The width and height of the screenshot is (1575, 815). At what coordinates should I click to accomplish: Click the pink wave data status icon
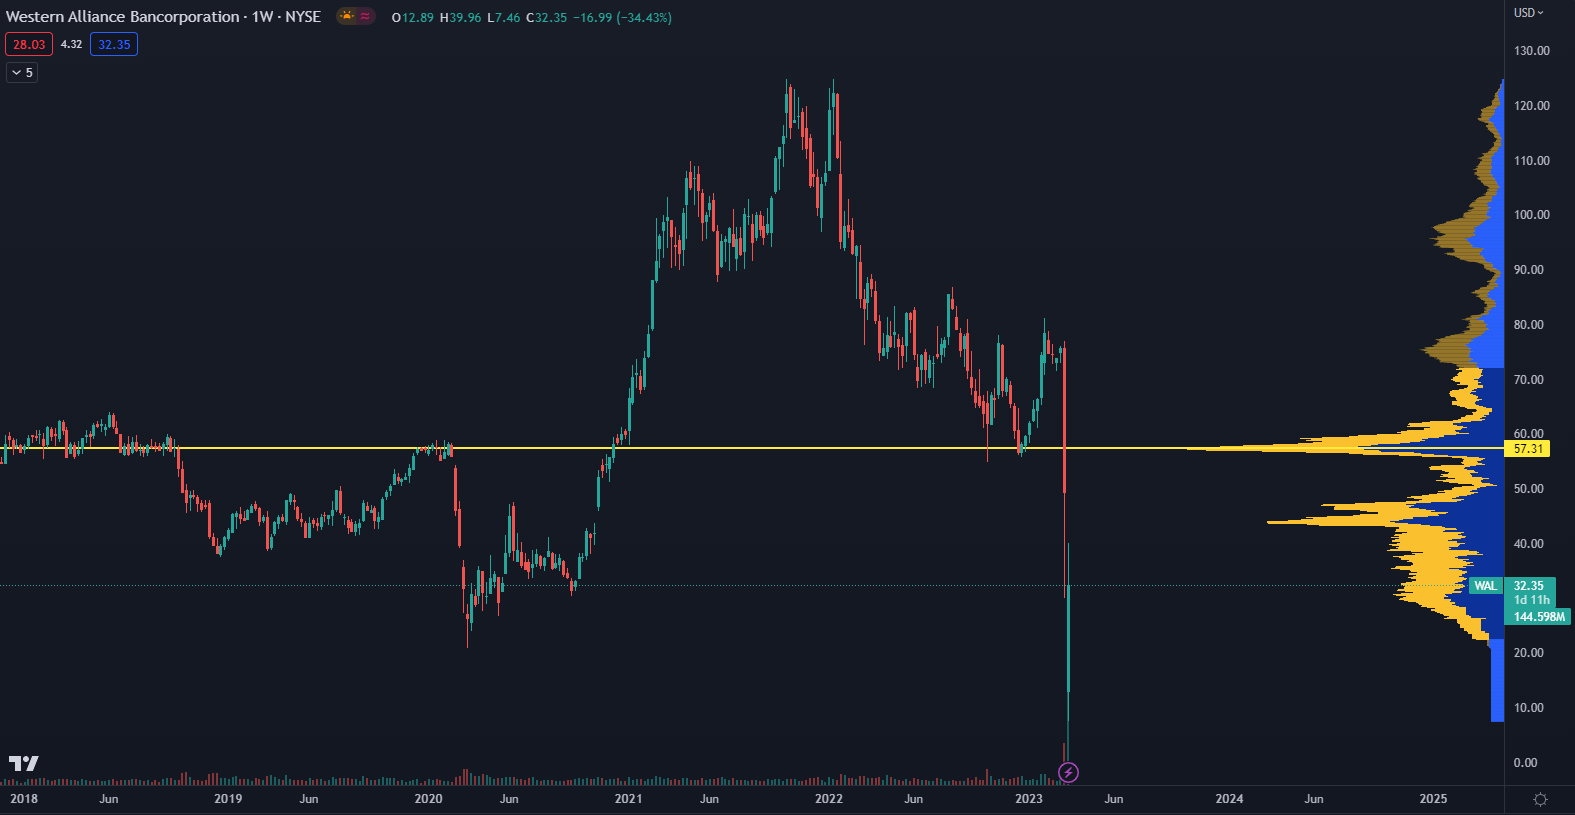pos(365,16)
